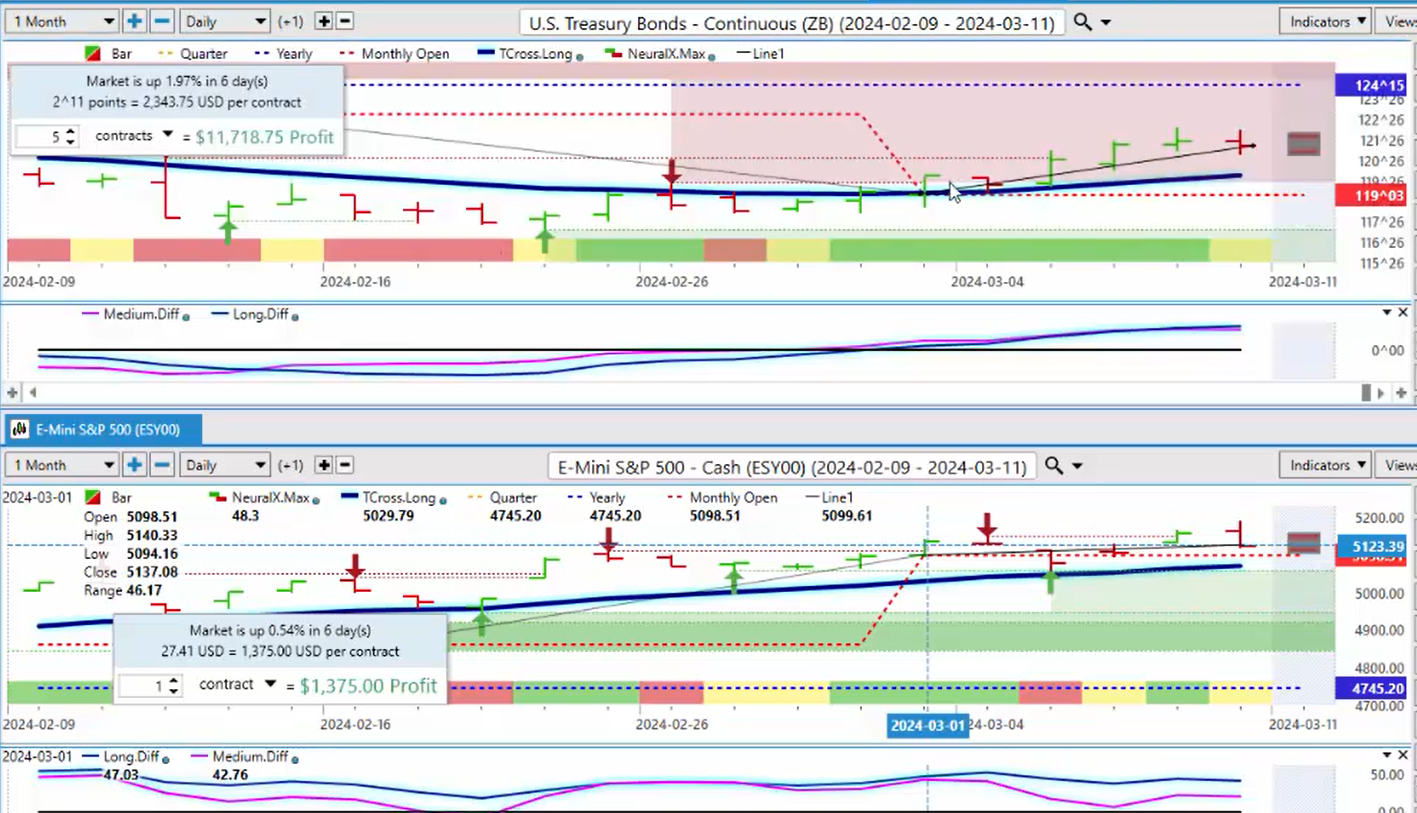Open the Daily interval dropdown on ESY00 chart
1417x813 pixels.
[225, 465]
